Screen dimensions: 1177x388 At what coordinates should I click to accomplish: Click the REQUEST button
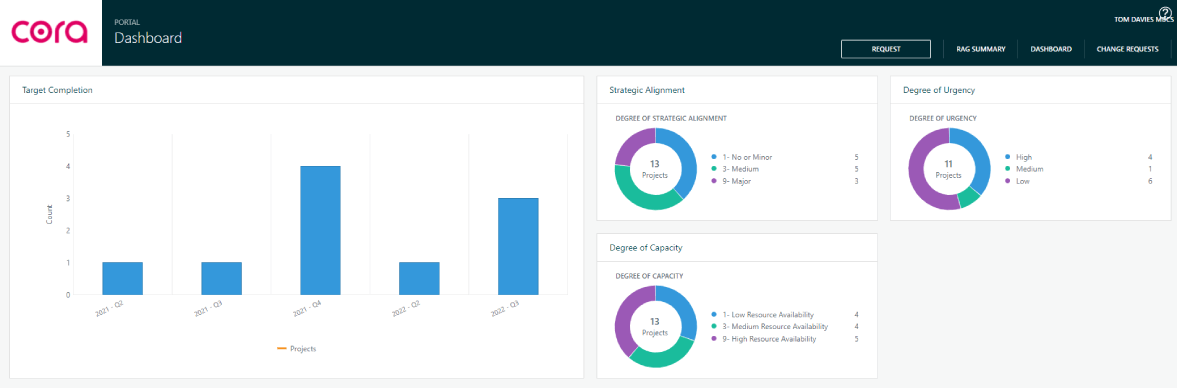tap(886, 49)
